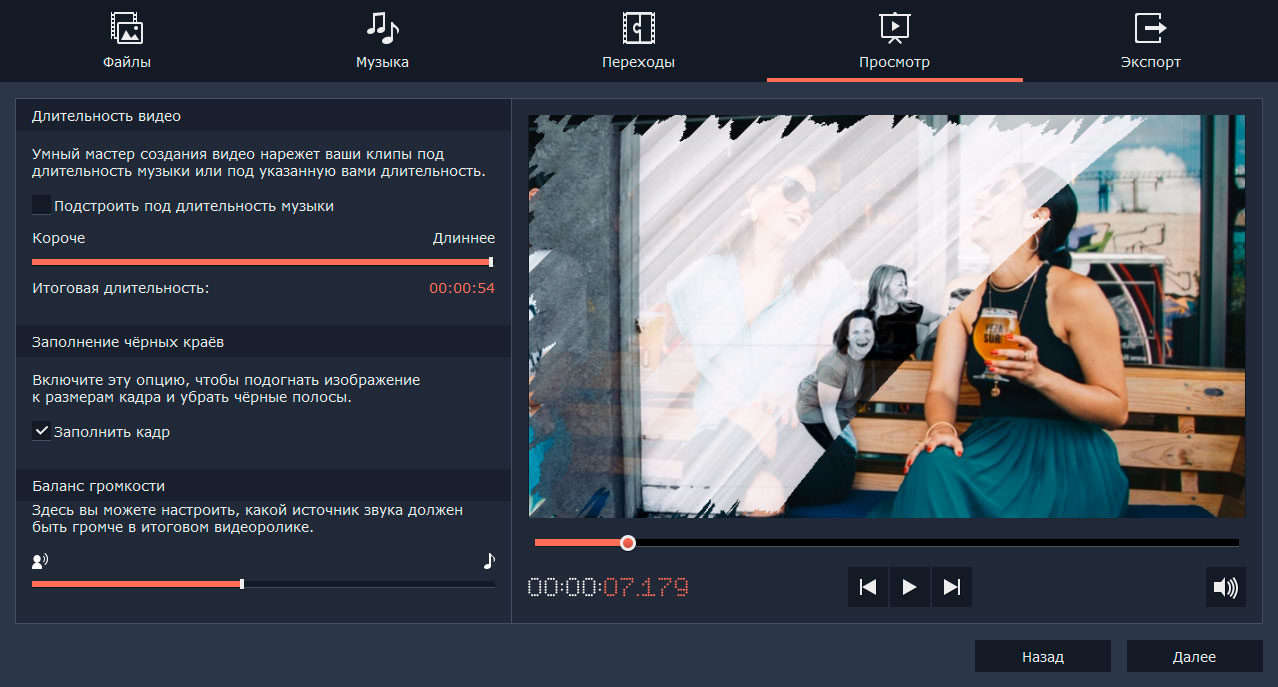The width and height of the screenshot is (1278, 687).
Task: Click the playback seek bar handle
Action: (x=628, y=543)
